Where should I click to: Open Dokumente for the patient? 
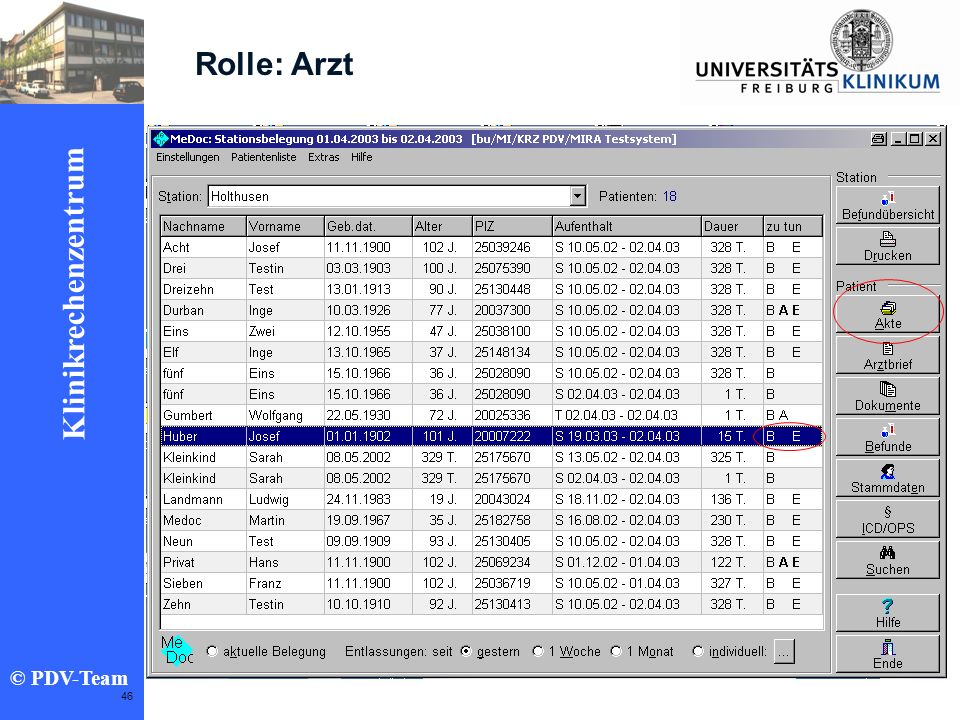pos(887,397)
